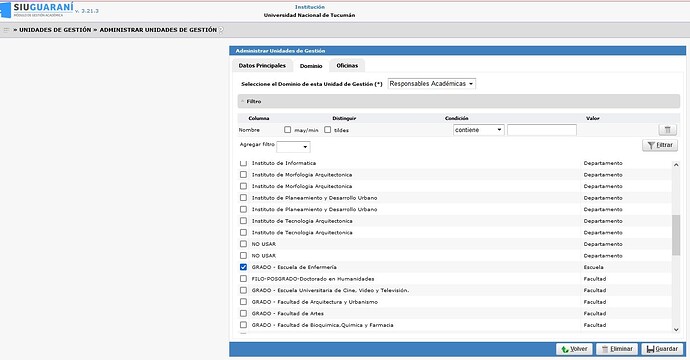This screenshot has width=690, height=360.
Task: Click 'GRADO - Escuela de Enfermería' row label
Action: (294, 267)
